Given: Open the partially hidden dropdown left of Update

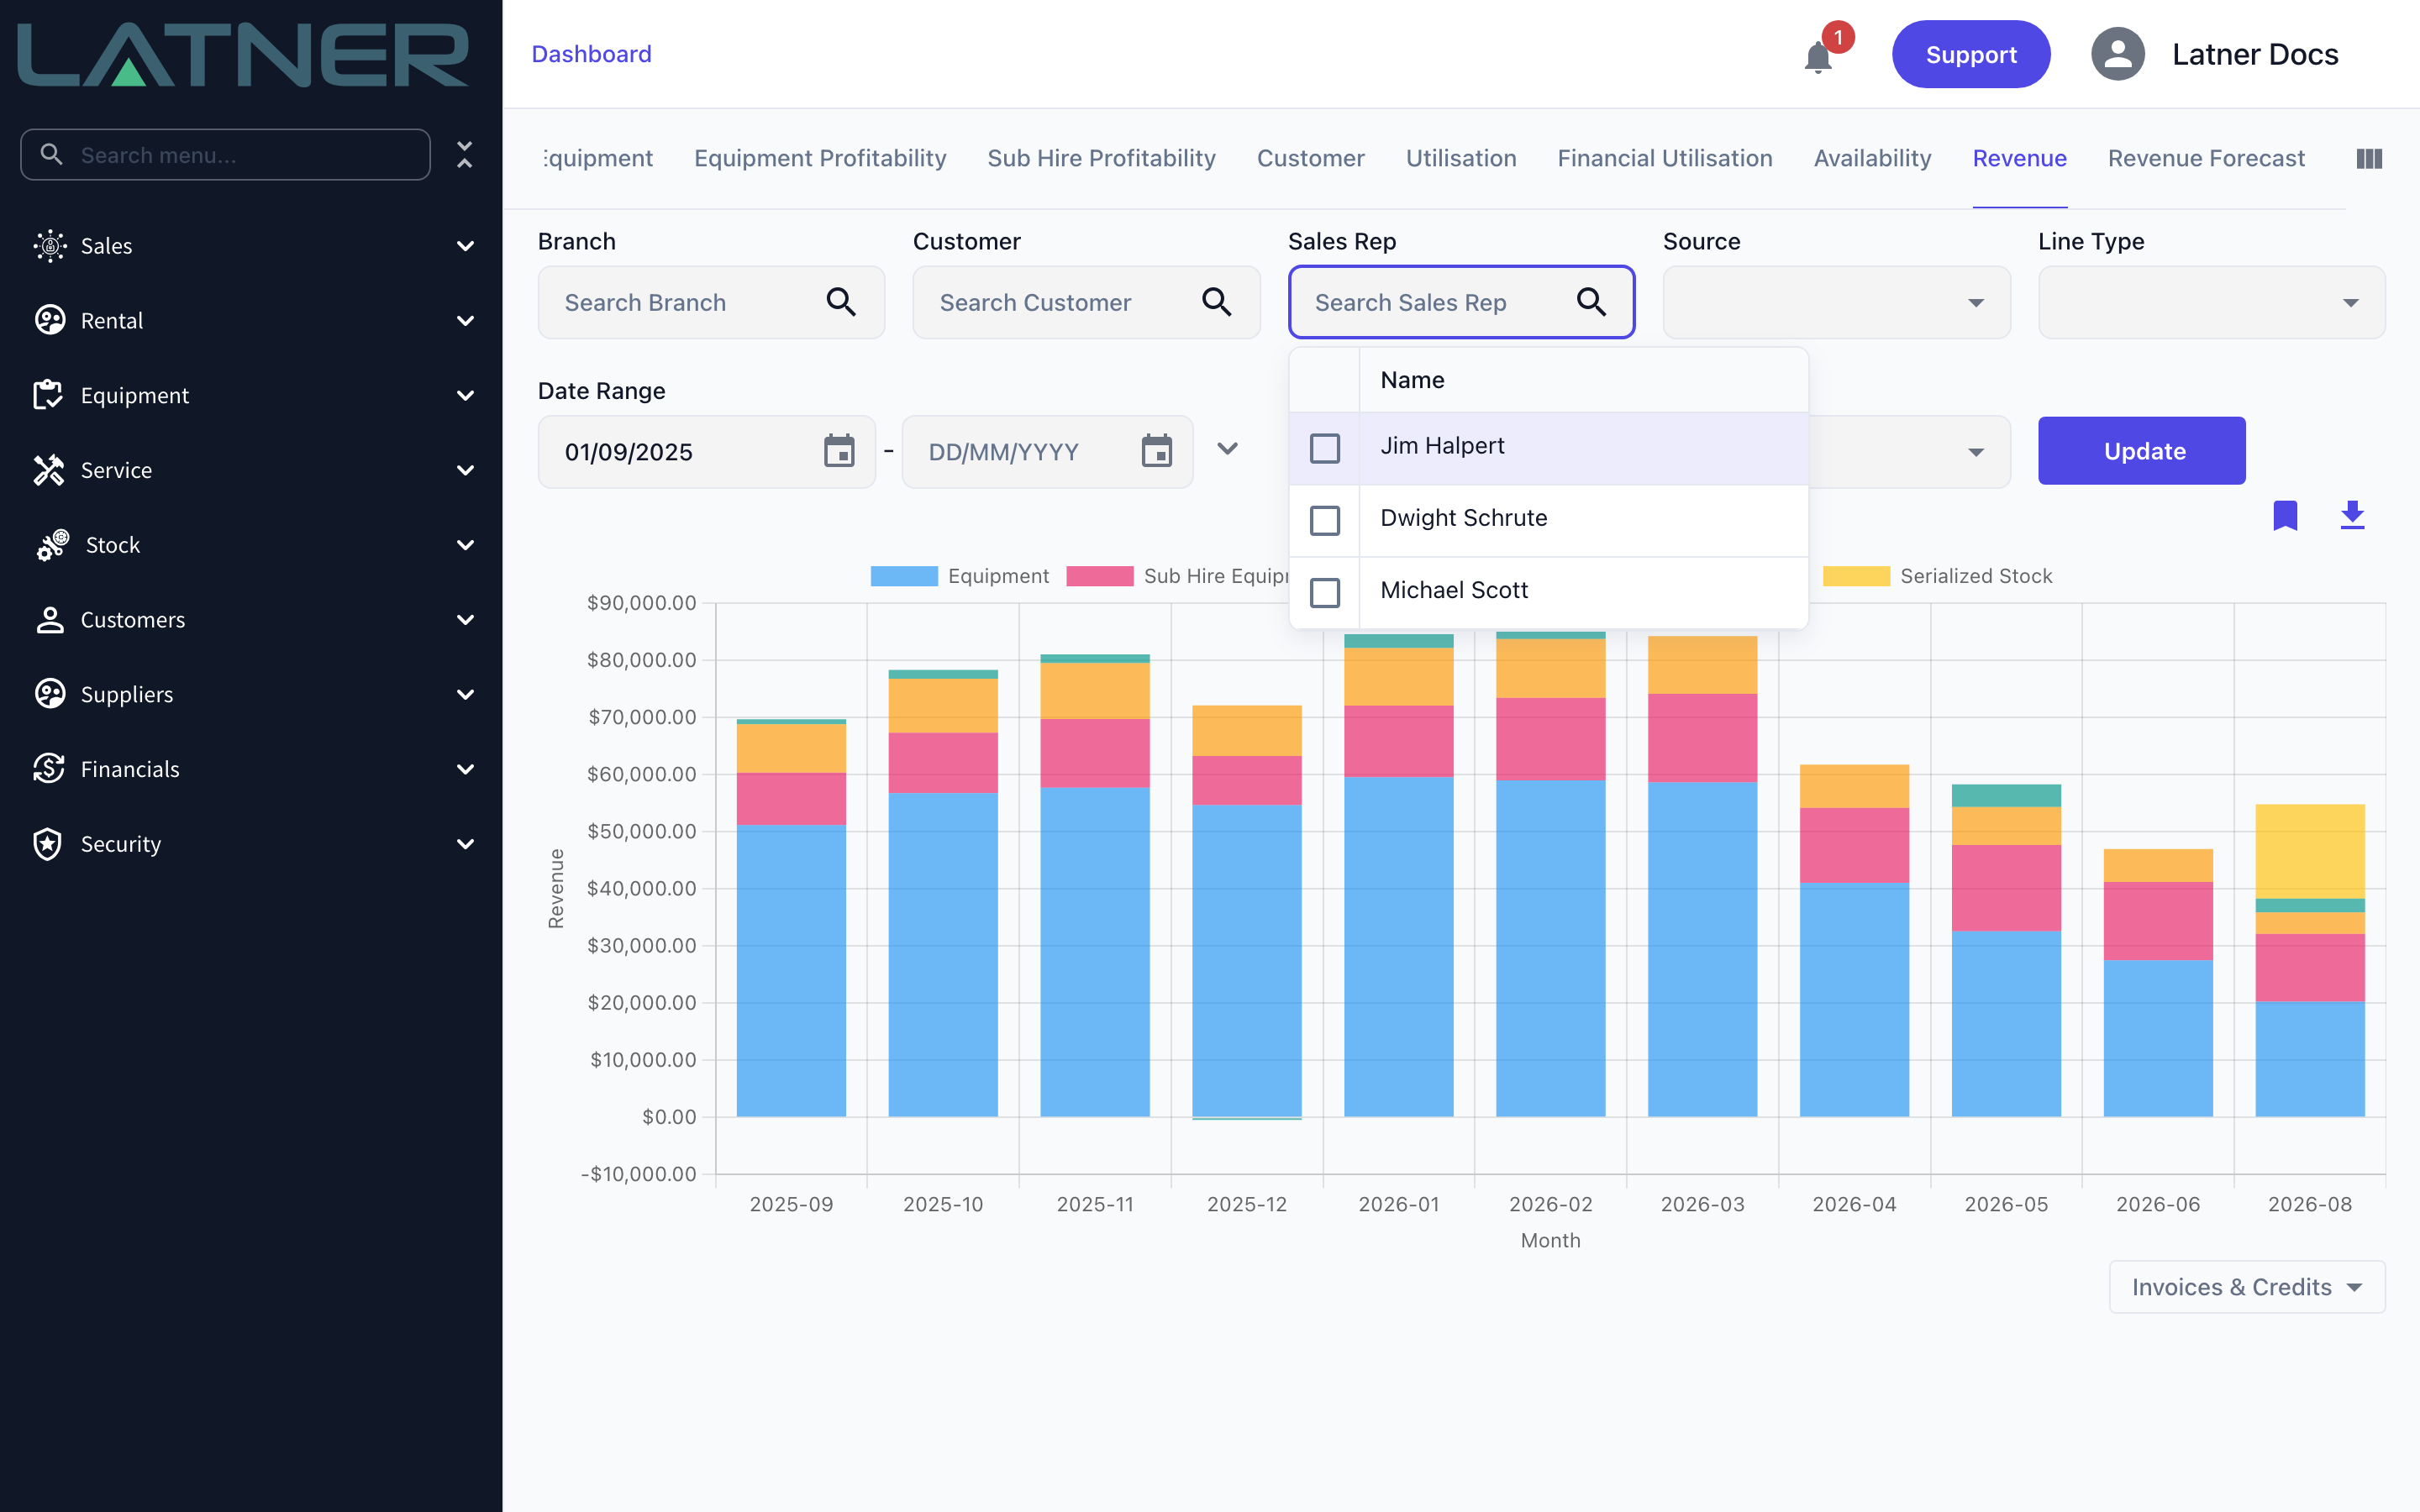Looking at the screenshot, I should 1910,452.
